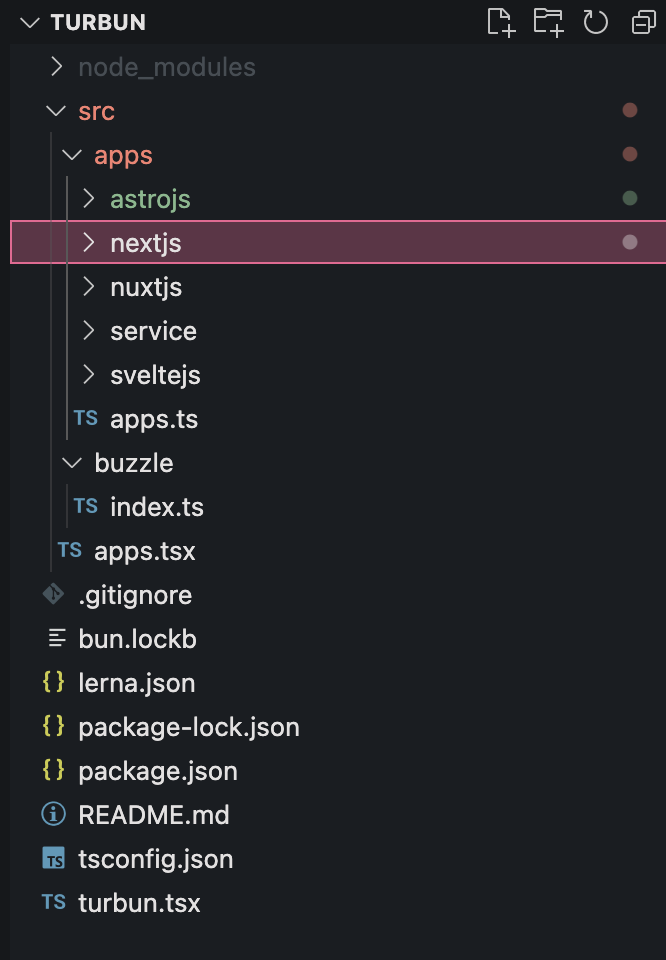Click the TURBUN section title
666x960 pixels.
(x=99, y=23)
